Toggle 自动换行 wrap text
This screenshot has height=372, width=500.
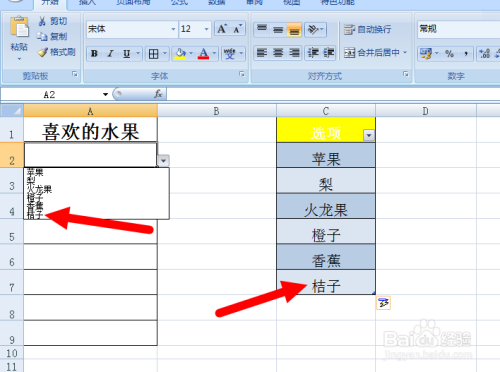coord(367,29)
